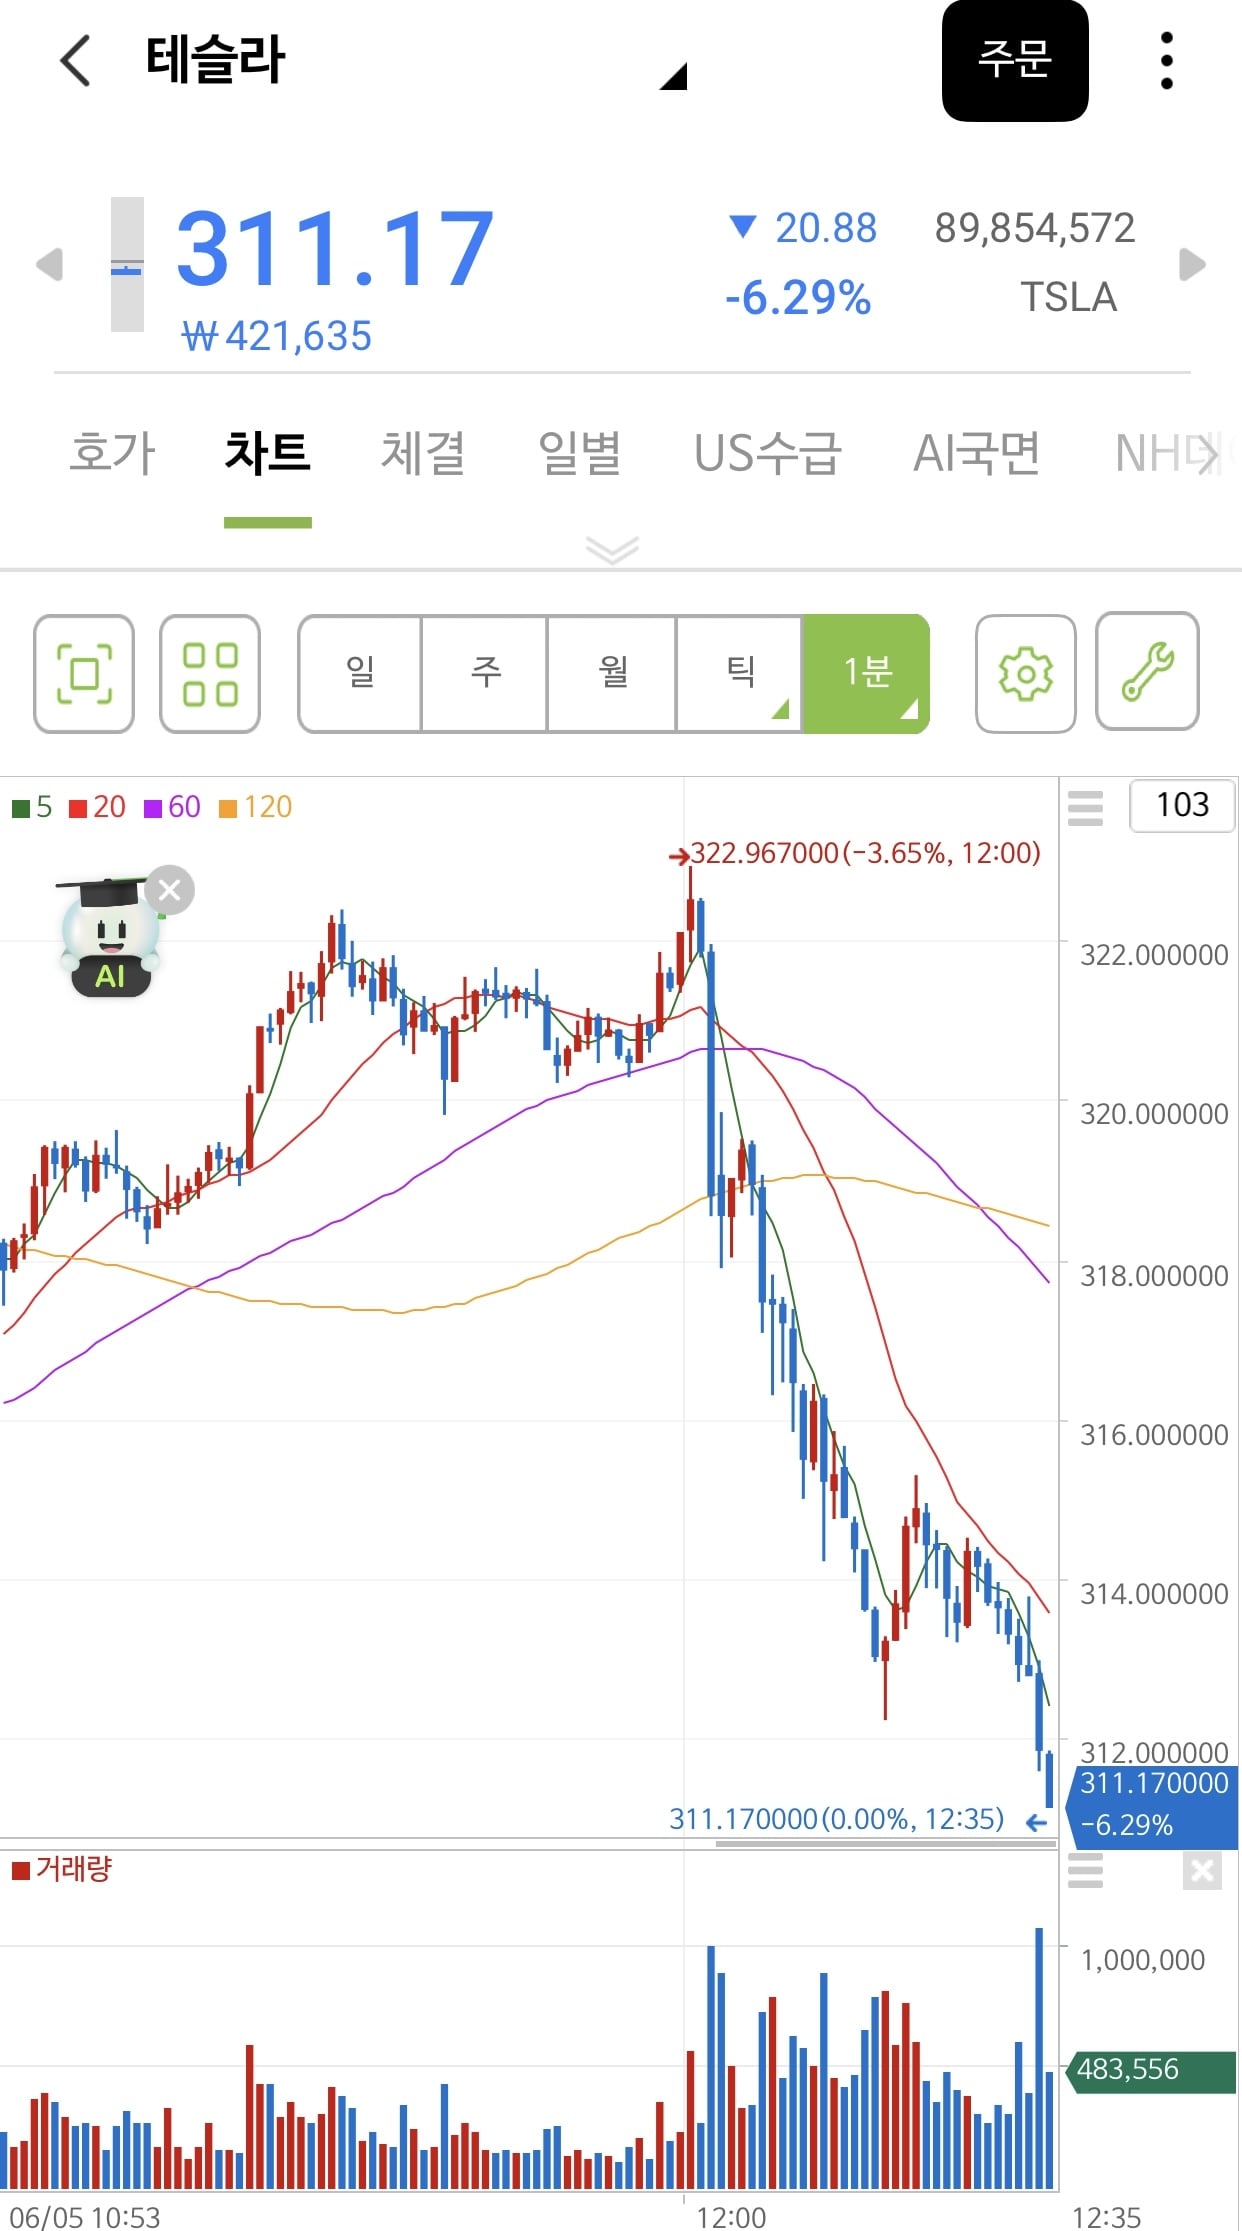Tap the 12:00 time axis label
The width and height of the screenshot is (1242, 2231).
(x=732, y=2217)
